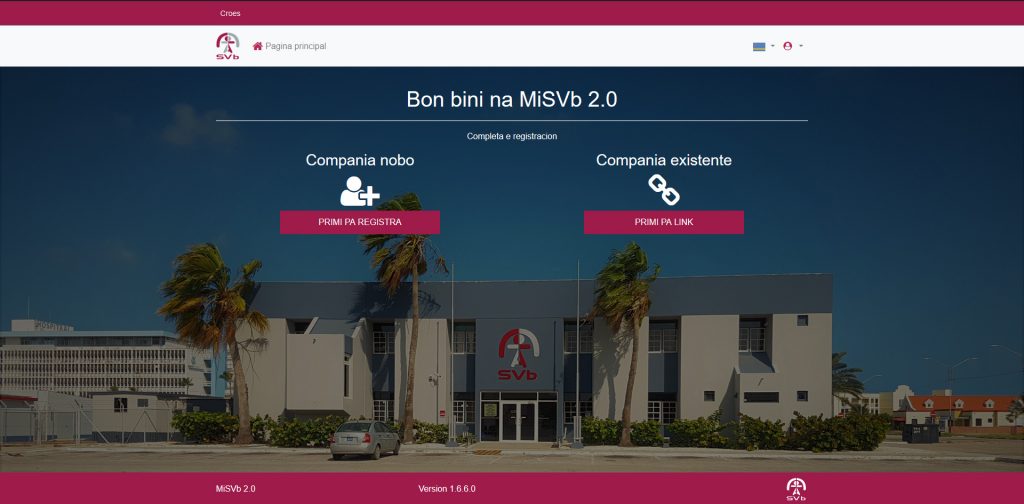Screen dimensions: 1024x504
Task: Click the Compania nobo heading
Action: pyautogui.click(x=360, y=160)
